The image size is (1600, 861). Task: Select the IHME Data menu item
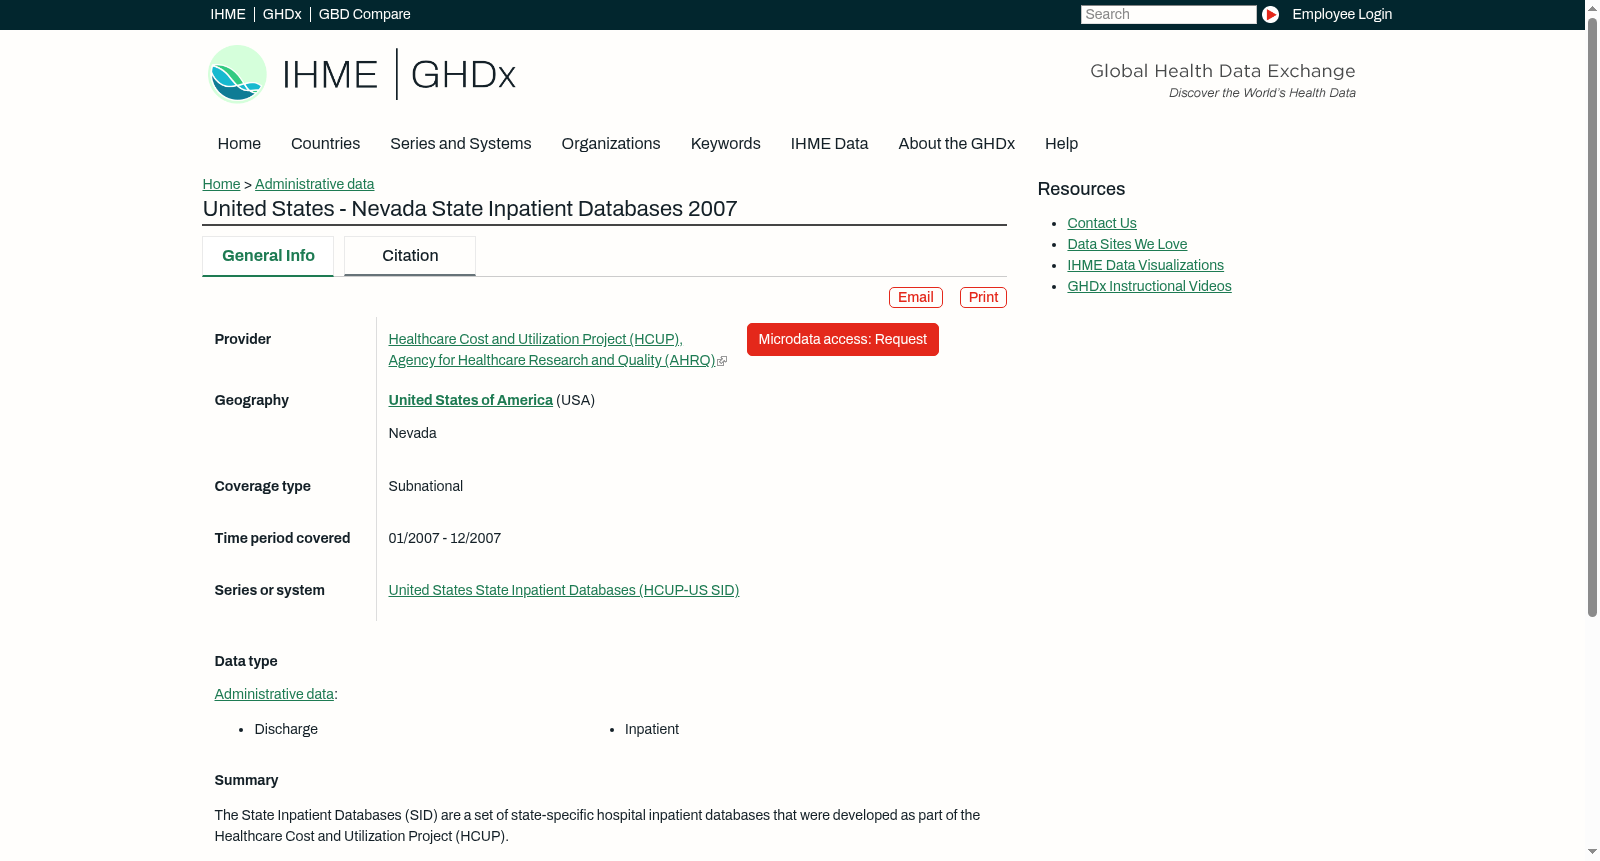point(829,144)
